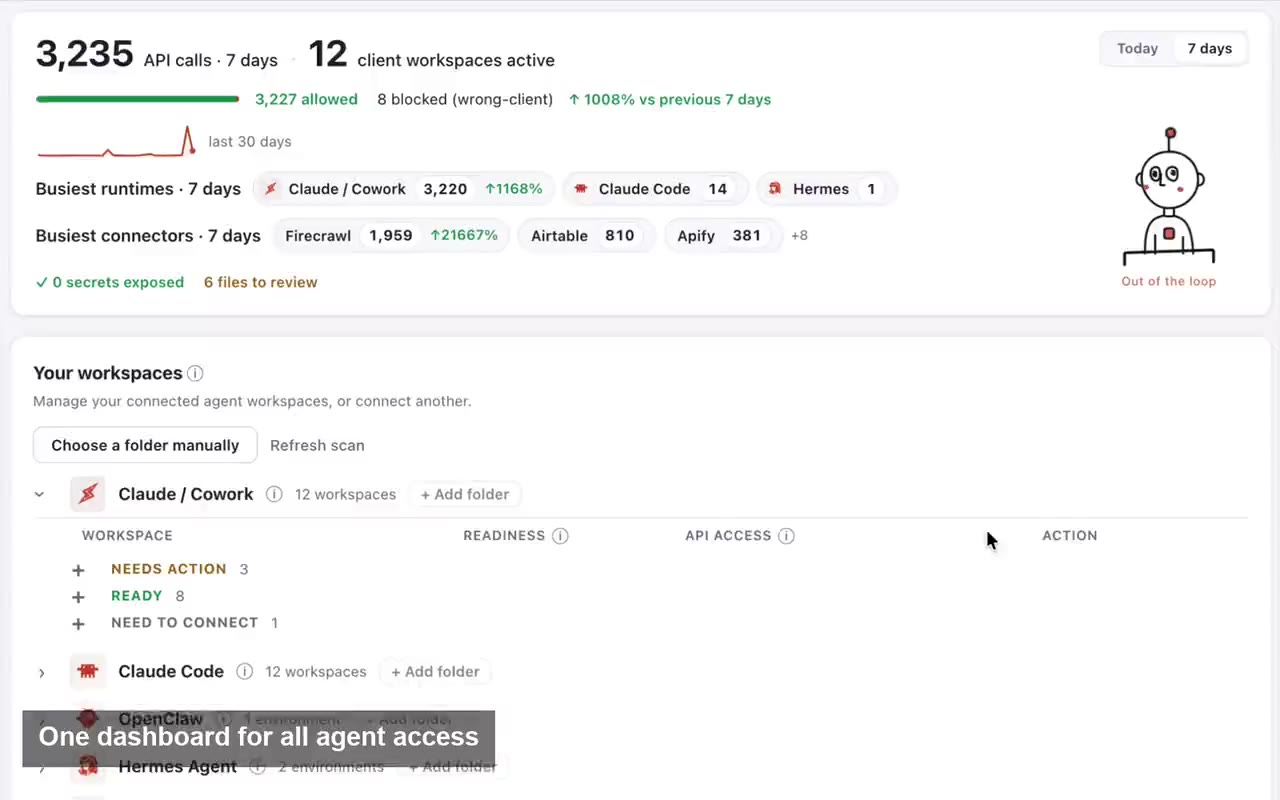The height and width of the screenshot is (800, 1280).
Task: Click the Hermes Agent section logo icon
Action: point(88,767)
